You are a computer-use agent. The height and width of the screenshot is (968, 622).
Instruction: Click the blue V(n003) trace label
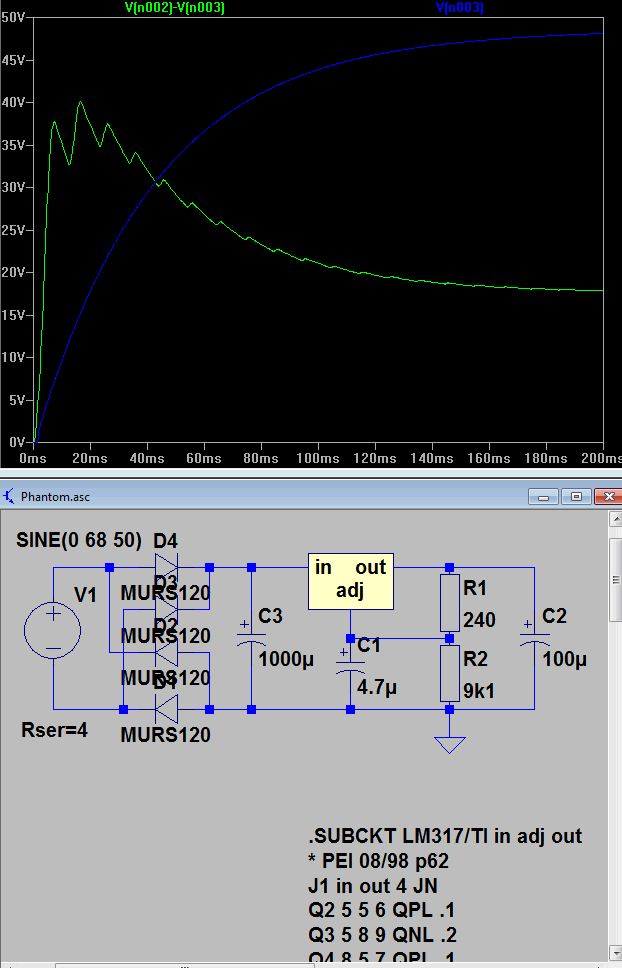click(460, 7)
